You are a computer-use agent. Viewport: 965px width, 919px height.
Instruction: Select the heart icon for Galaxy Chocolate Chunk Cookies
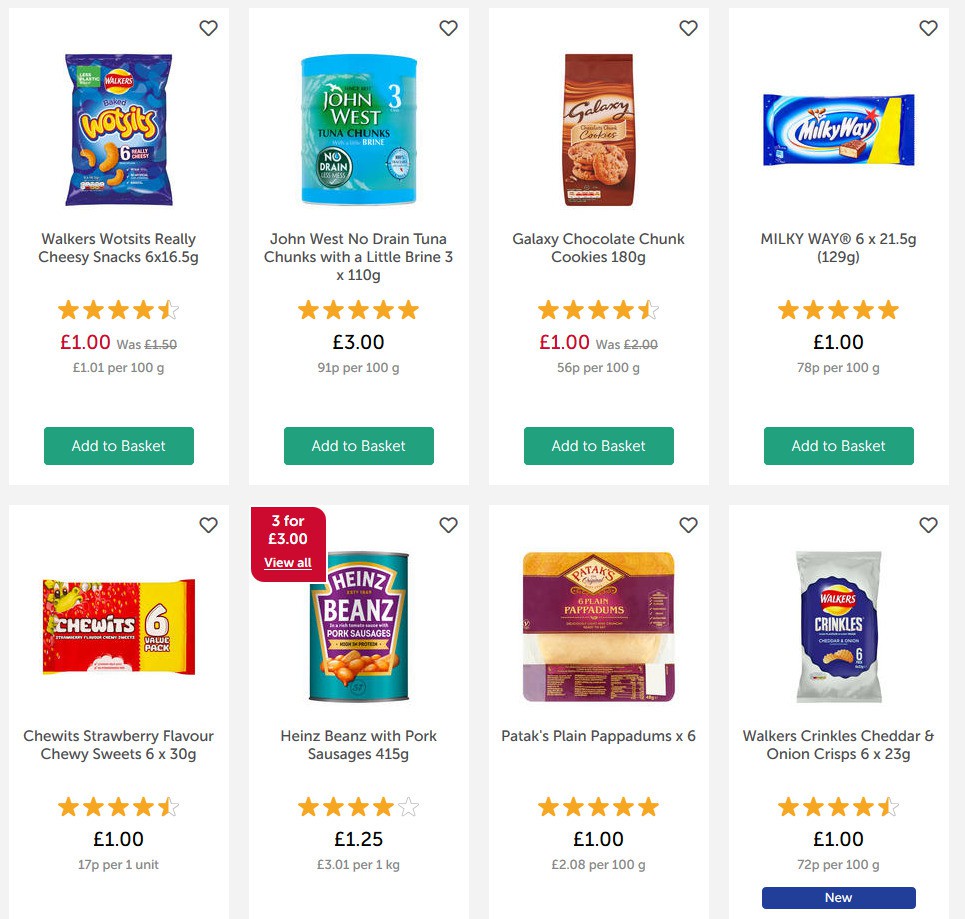[688, 29]
